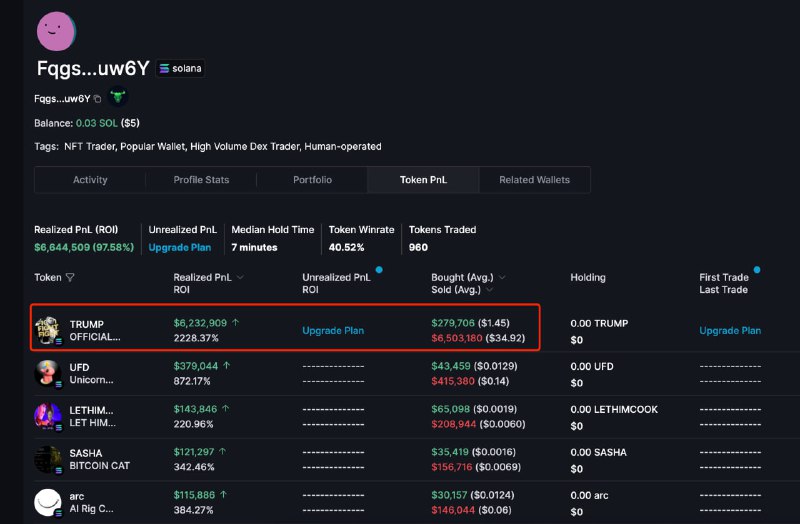Click the Fqgs...uw6Y wallet title heading
Viewport: 800px width, 524px height.
click(x=93, y=68)
